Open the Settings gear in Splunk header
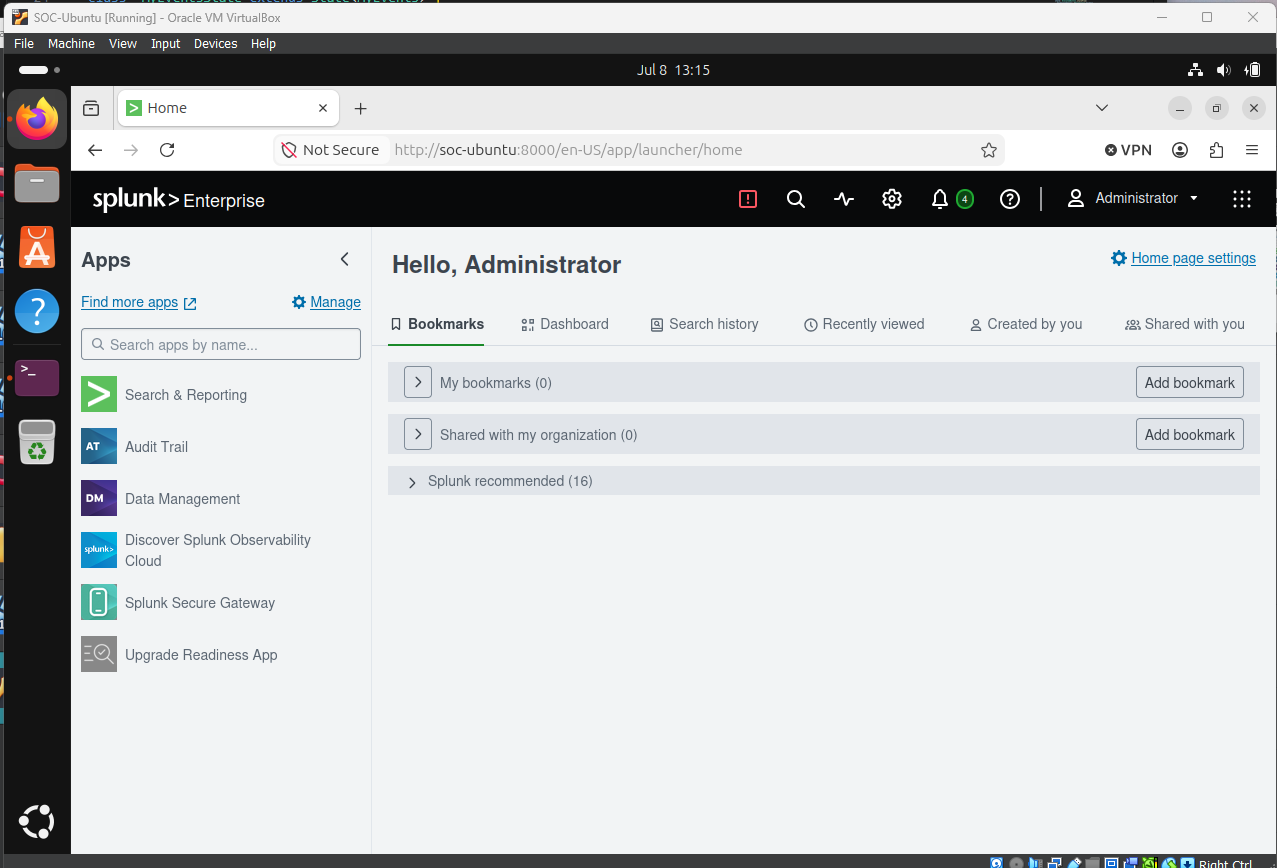1277x868 pixels. (x=892, y=199)
